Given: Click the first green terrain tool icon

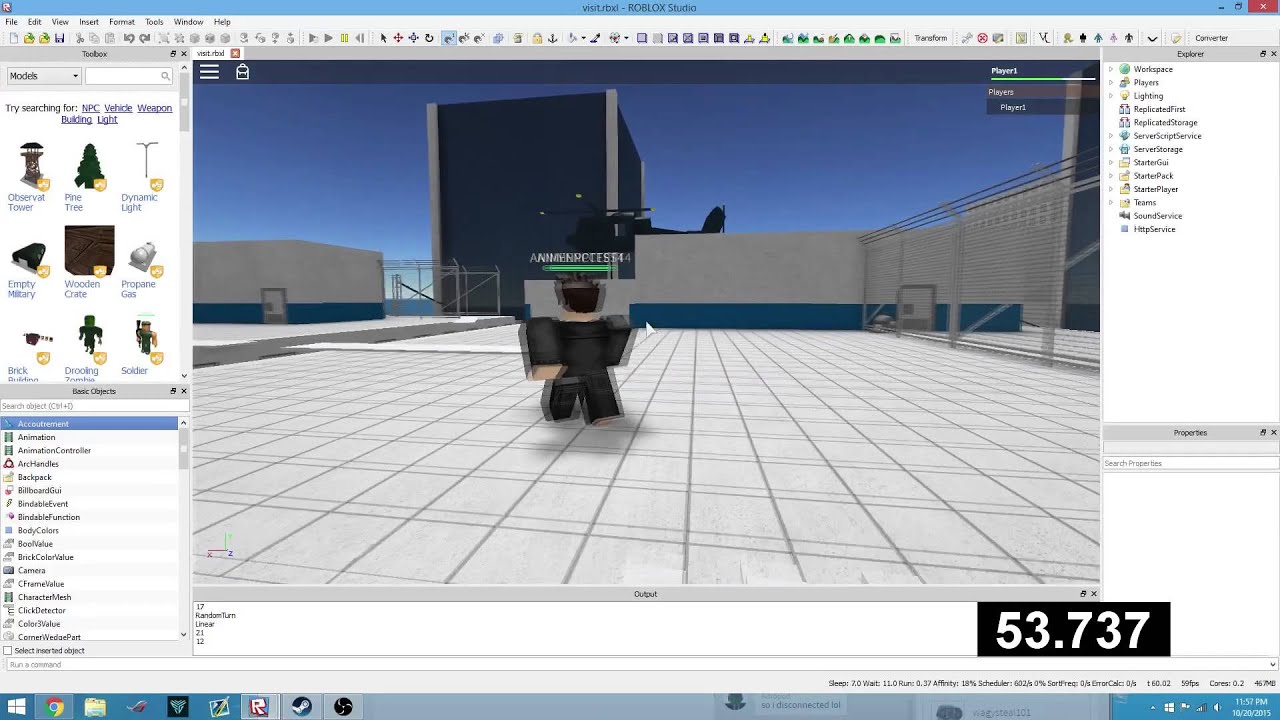Looking at the screenshot, I should click(x=787, y=38).
